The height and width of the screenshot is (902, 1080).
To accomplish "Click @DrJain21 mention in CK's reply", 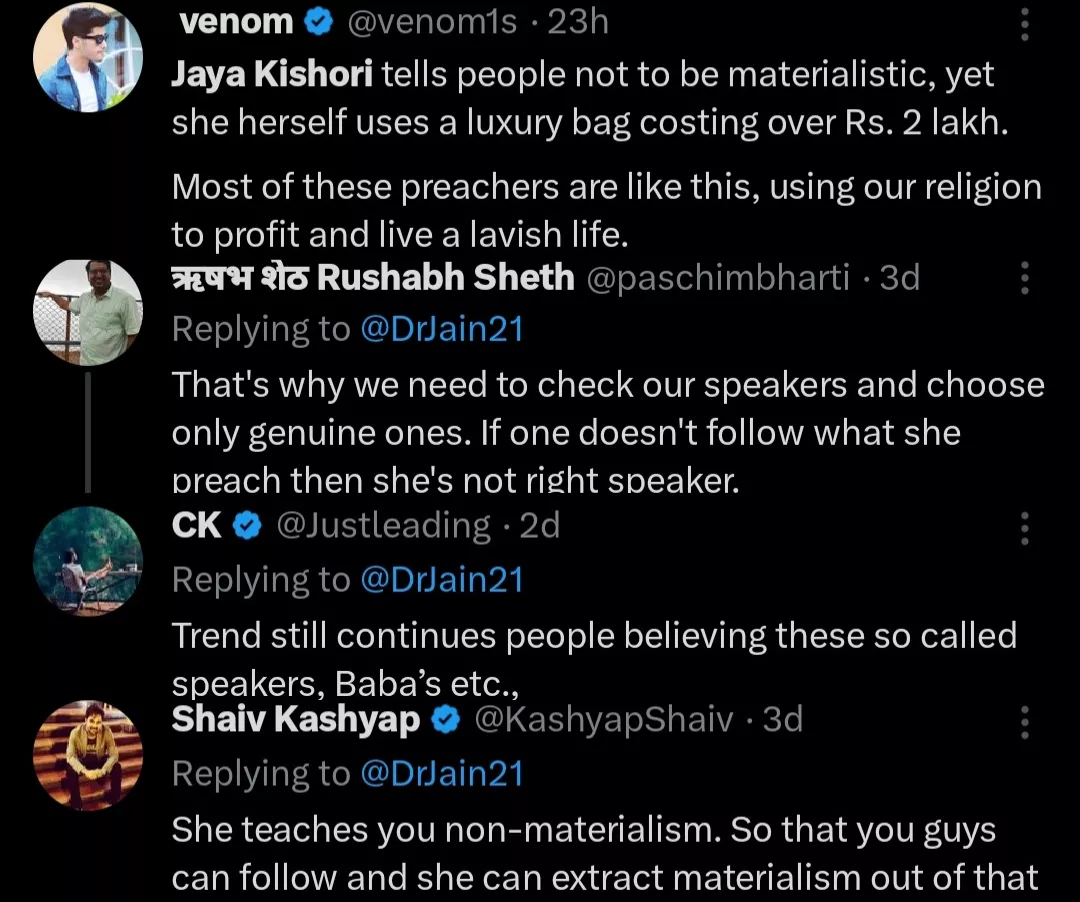I will click(441, 580).
